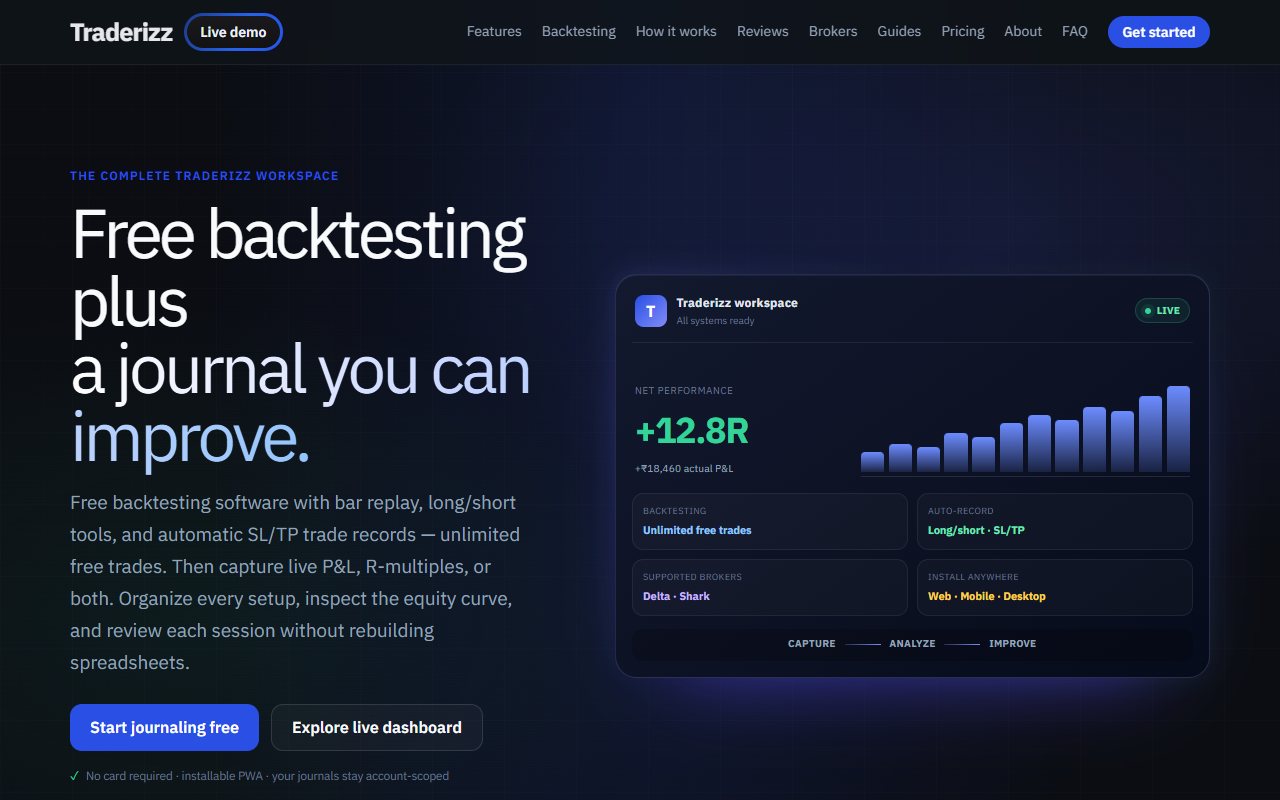
Task: Open Guides nav link
Action: (x=899, y=32)
